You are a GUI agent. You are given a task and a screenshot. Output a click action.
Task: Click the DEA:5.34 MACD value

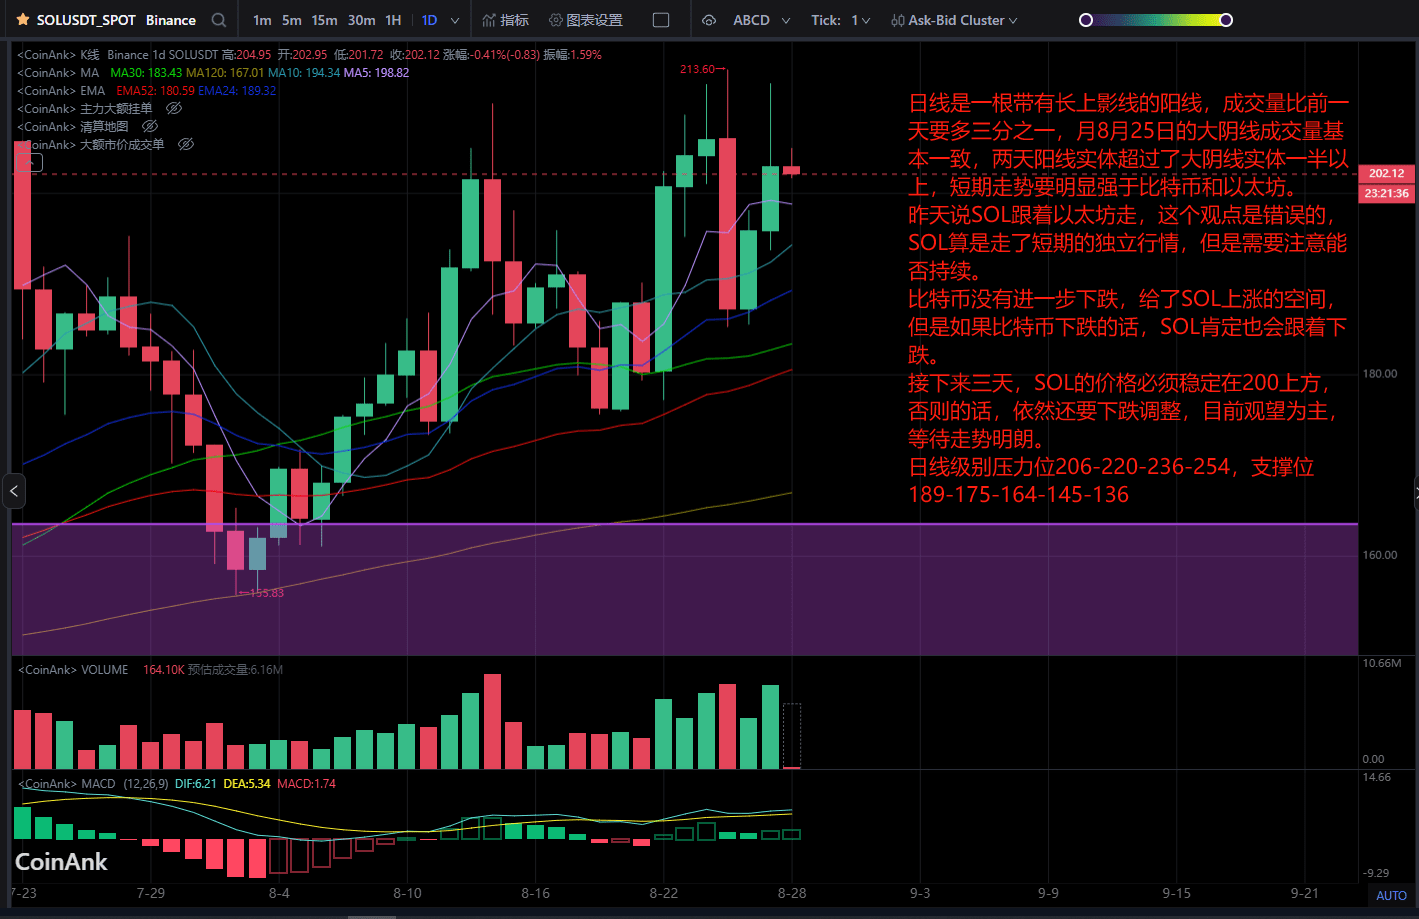coord(247,784)
